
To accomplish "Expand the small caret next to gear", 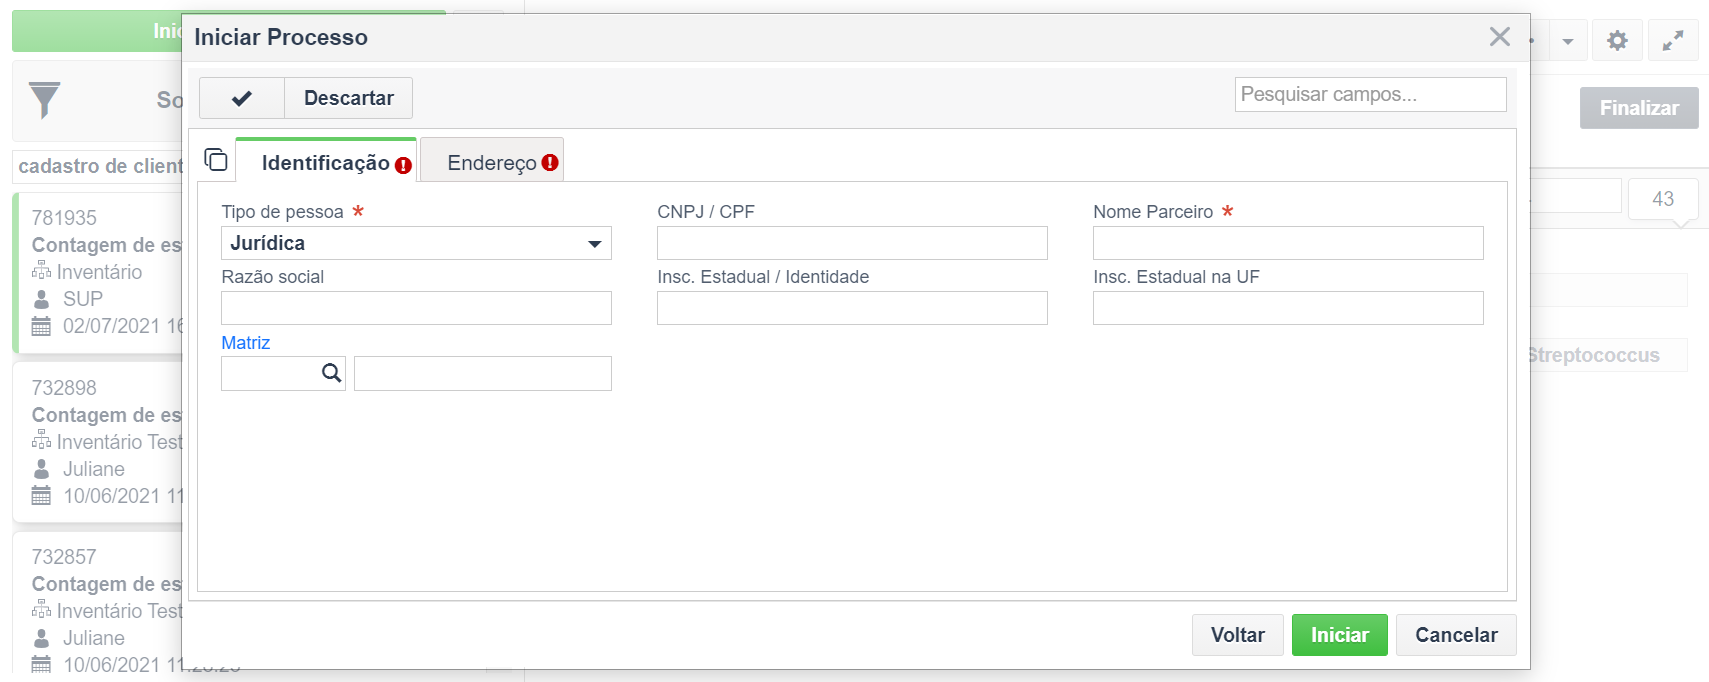I will click(x=1567, y=41).
